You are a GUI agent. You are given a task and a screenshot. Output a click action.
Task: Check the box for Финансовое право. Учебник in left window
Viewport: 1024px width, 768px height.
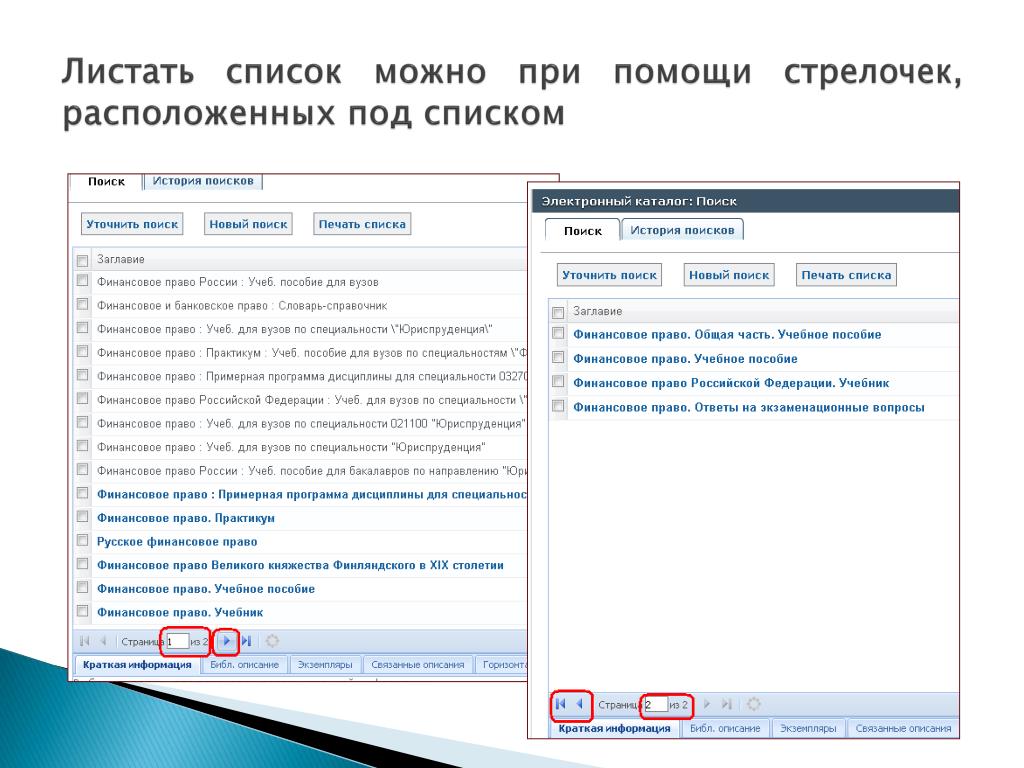point(82,611)
